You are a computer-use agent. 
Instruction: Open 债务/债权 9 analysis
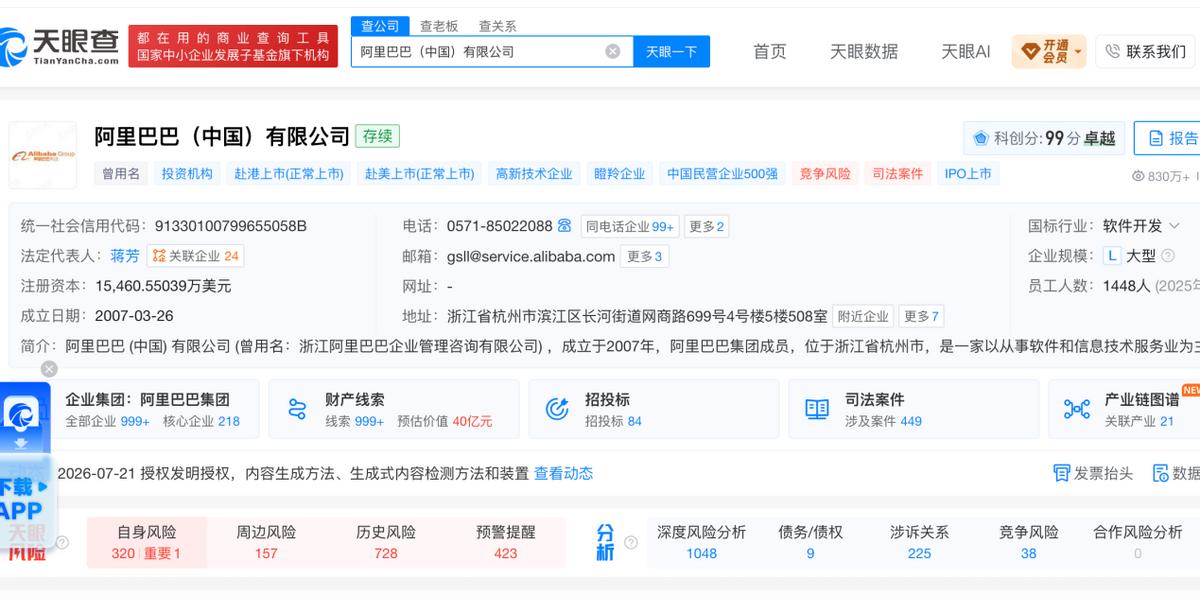(810, 542)
